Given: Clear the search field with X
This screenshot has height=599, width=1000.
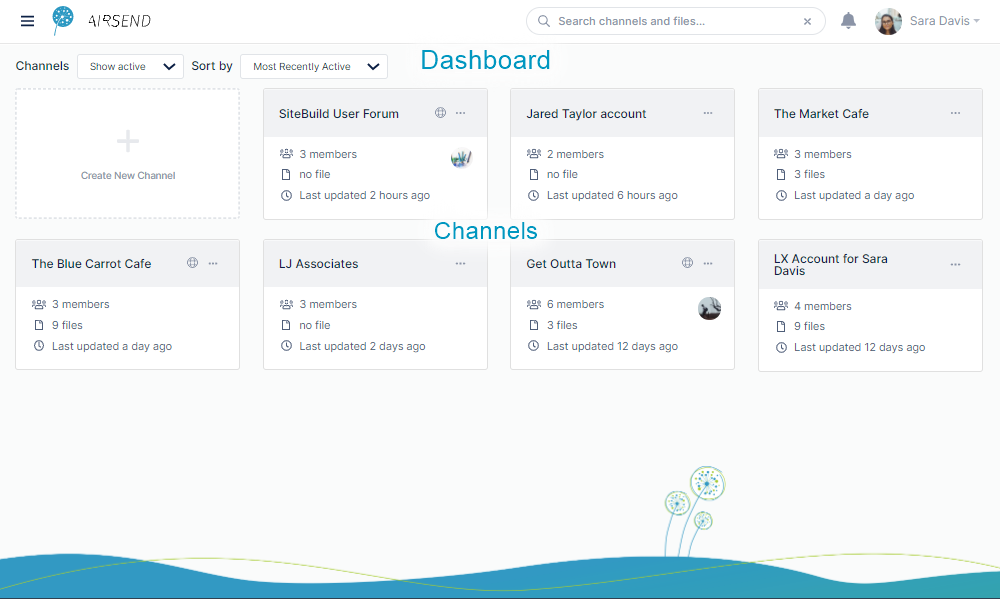Looking at the screenshot, I should point(807,21).
